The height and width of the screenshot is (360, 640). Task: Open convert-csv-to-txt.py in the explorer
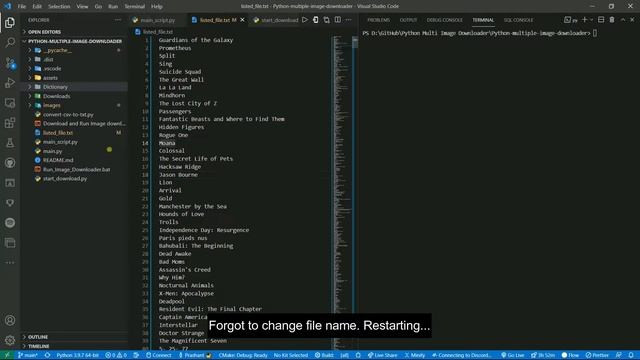pos(68,114)
